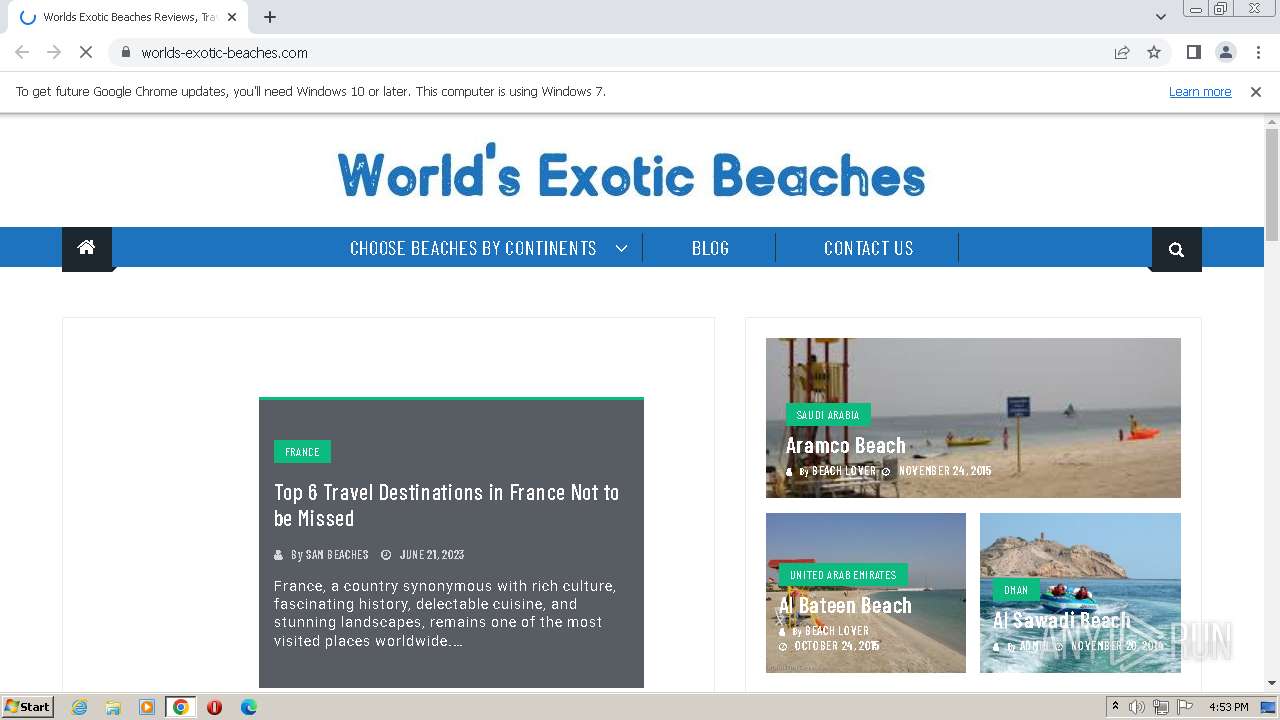Go back to previous page
The width and height of the screenshot is (1280, 720).
pos(22,53)
